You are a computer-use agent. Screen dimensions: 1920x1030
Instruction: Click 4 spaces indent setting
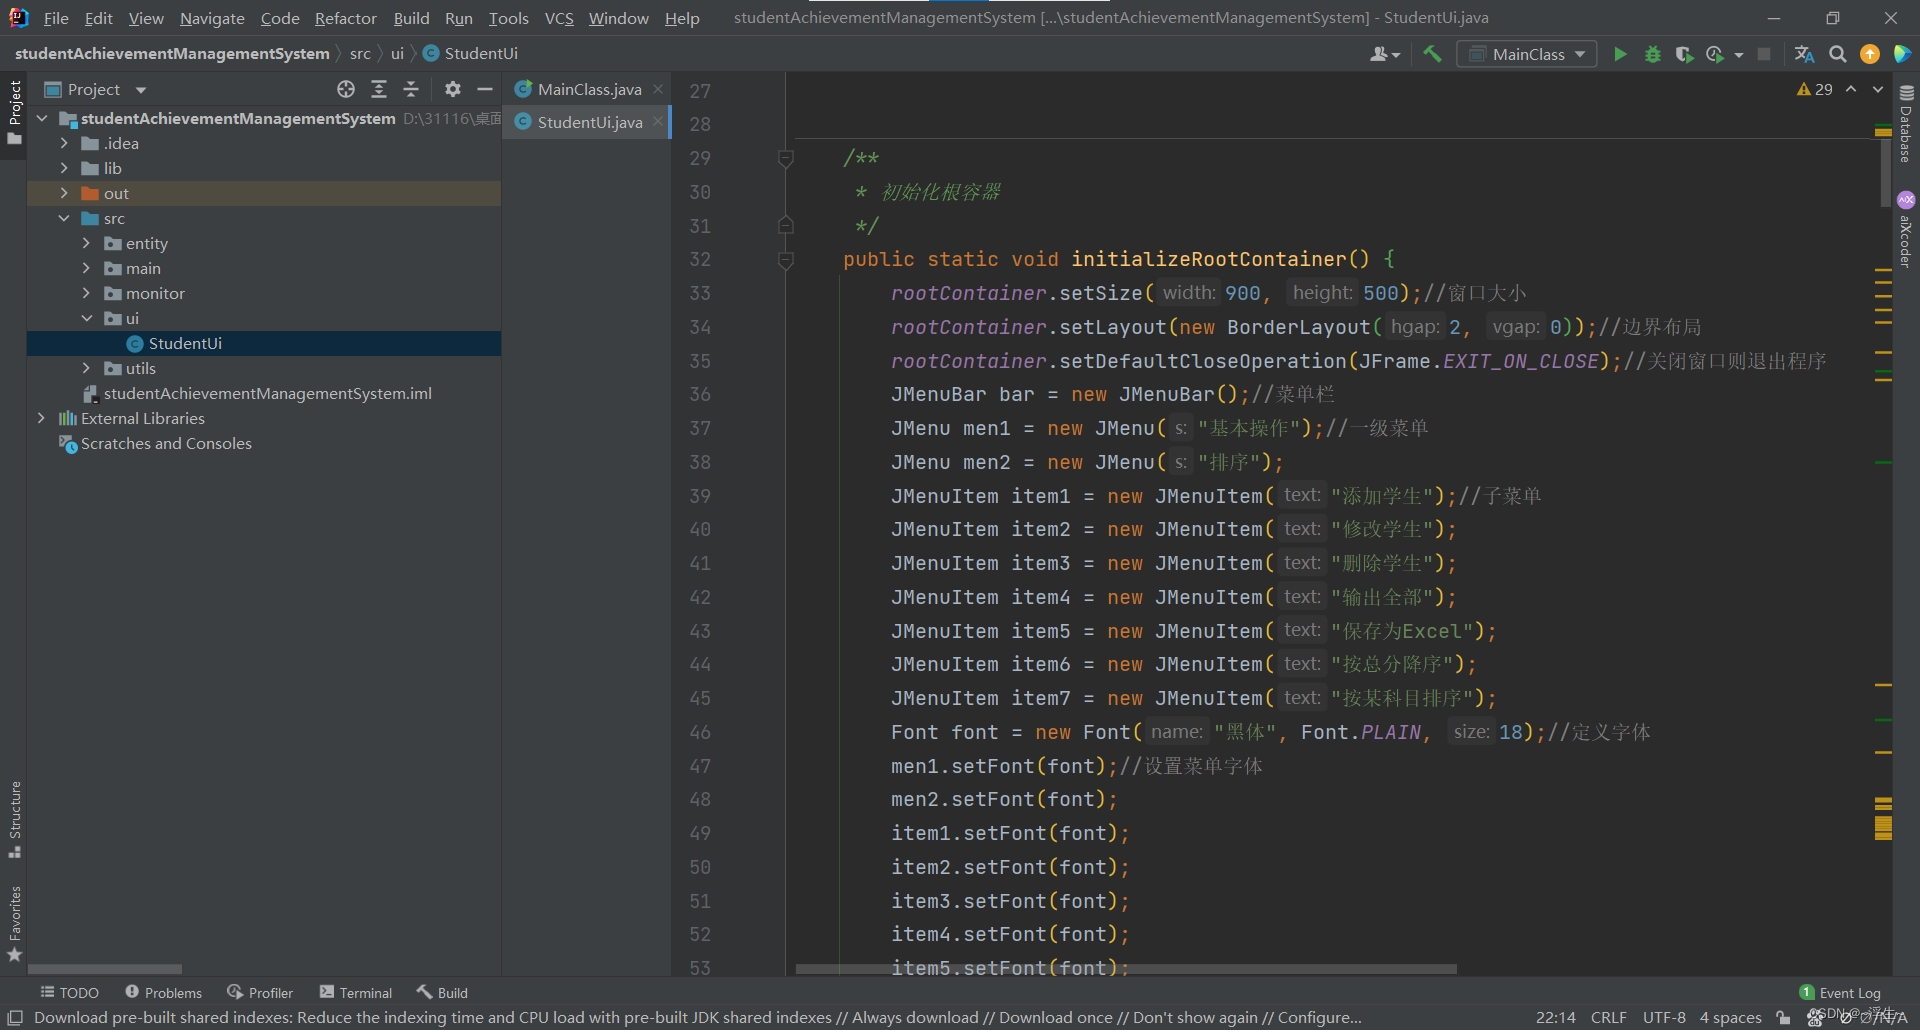[1730, 1017]
